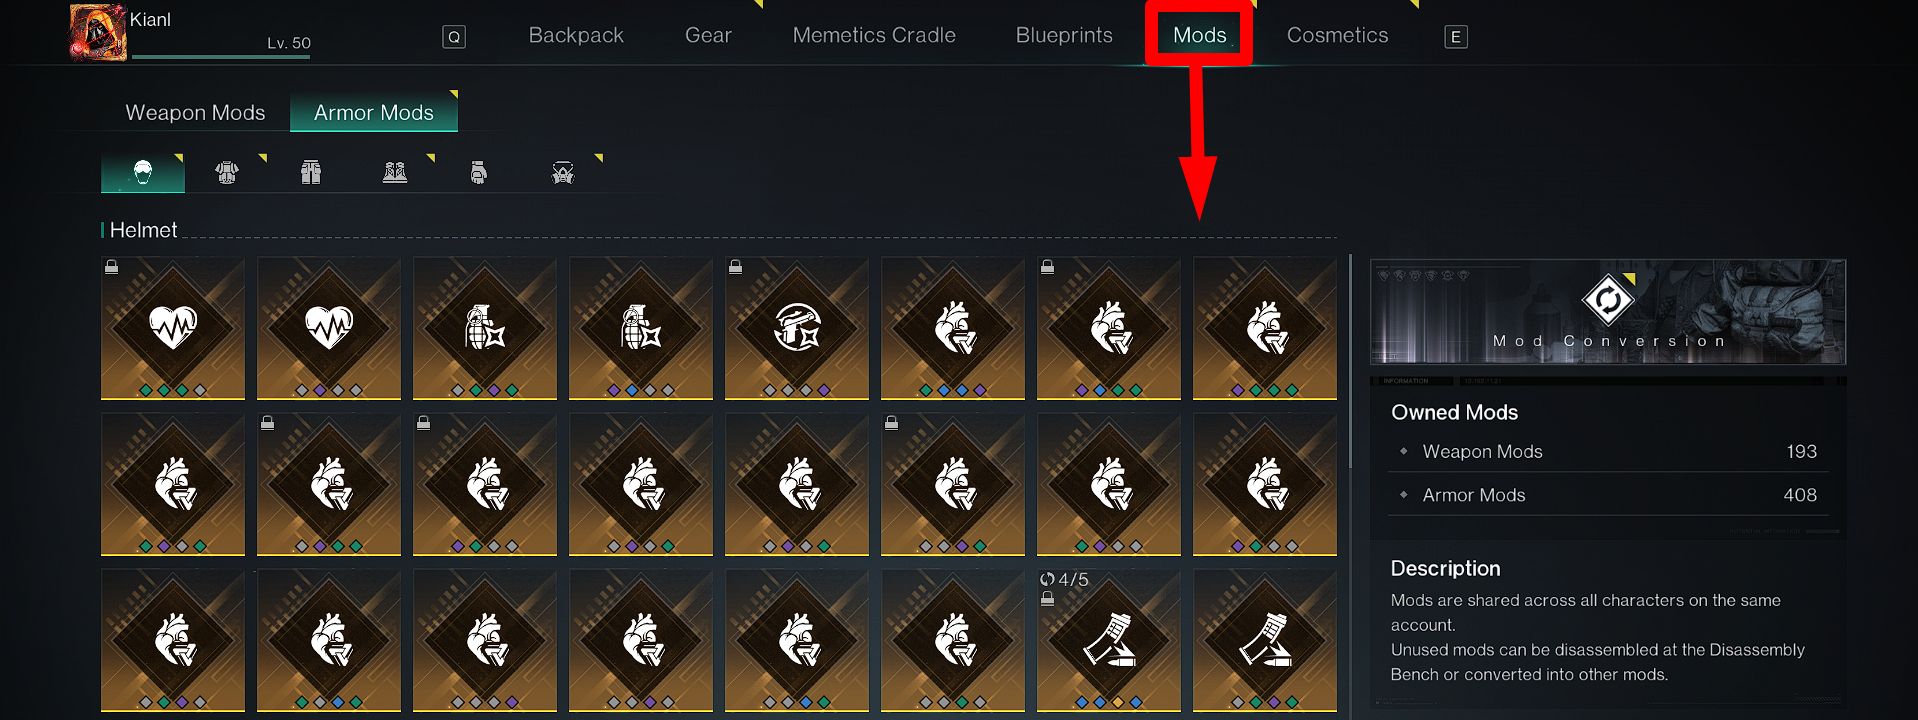Select the chest armor slot icon
Image resolution: width=1918 pixels, height=720 pixels.
[227, 173]
